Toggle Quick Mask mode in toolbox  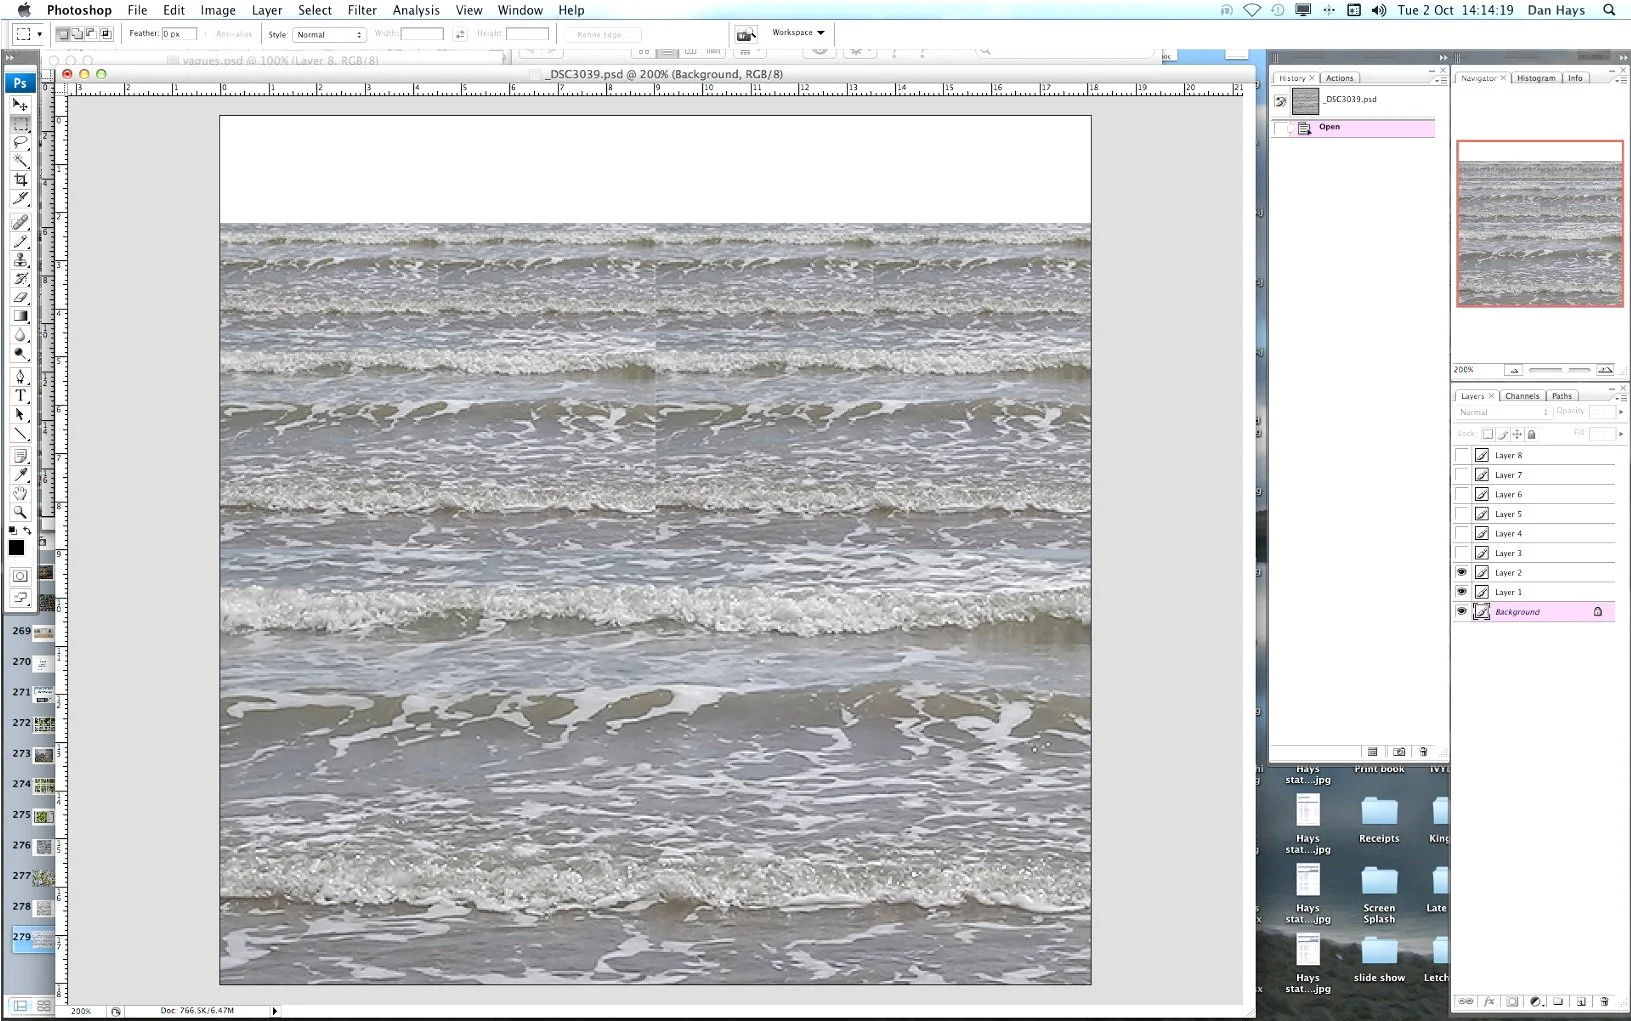(20, 576)
